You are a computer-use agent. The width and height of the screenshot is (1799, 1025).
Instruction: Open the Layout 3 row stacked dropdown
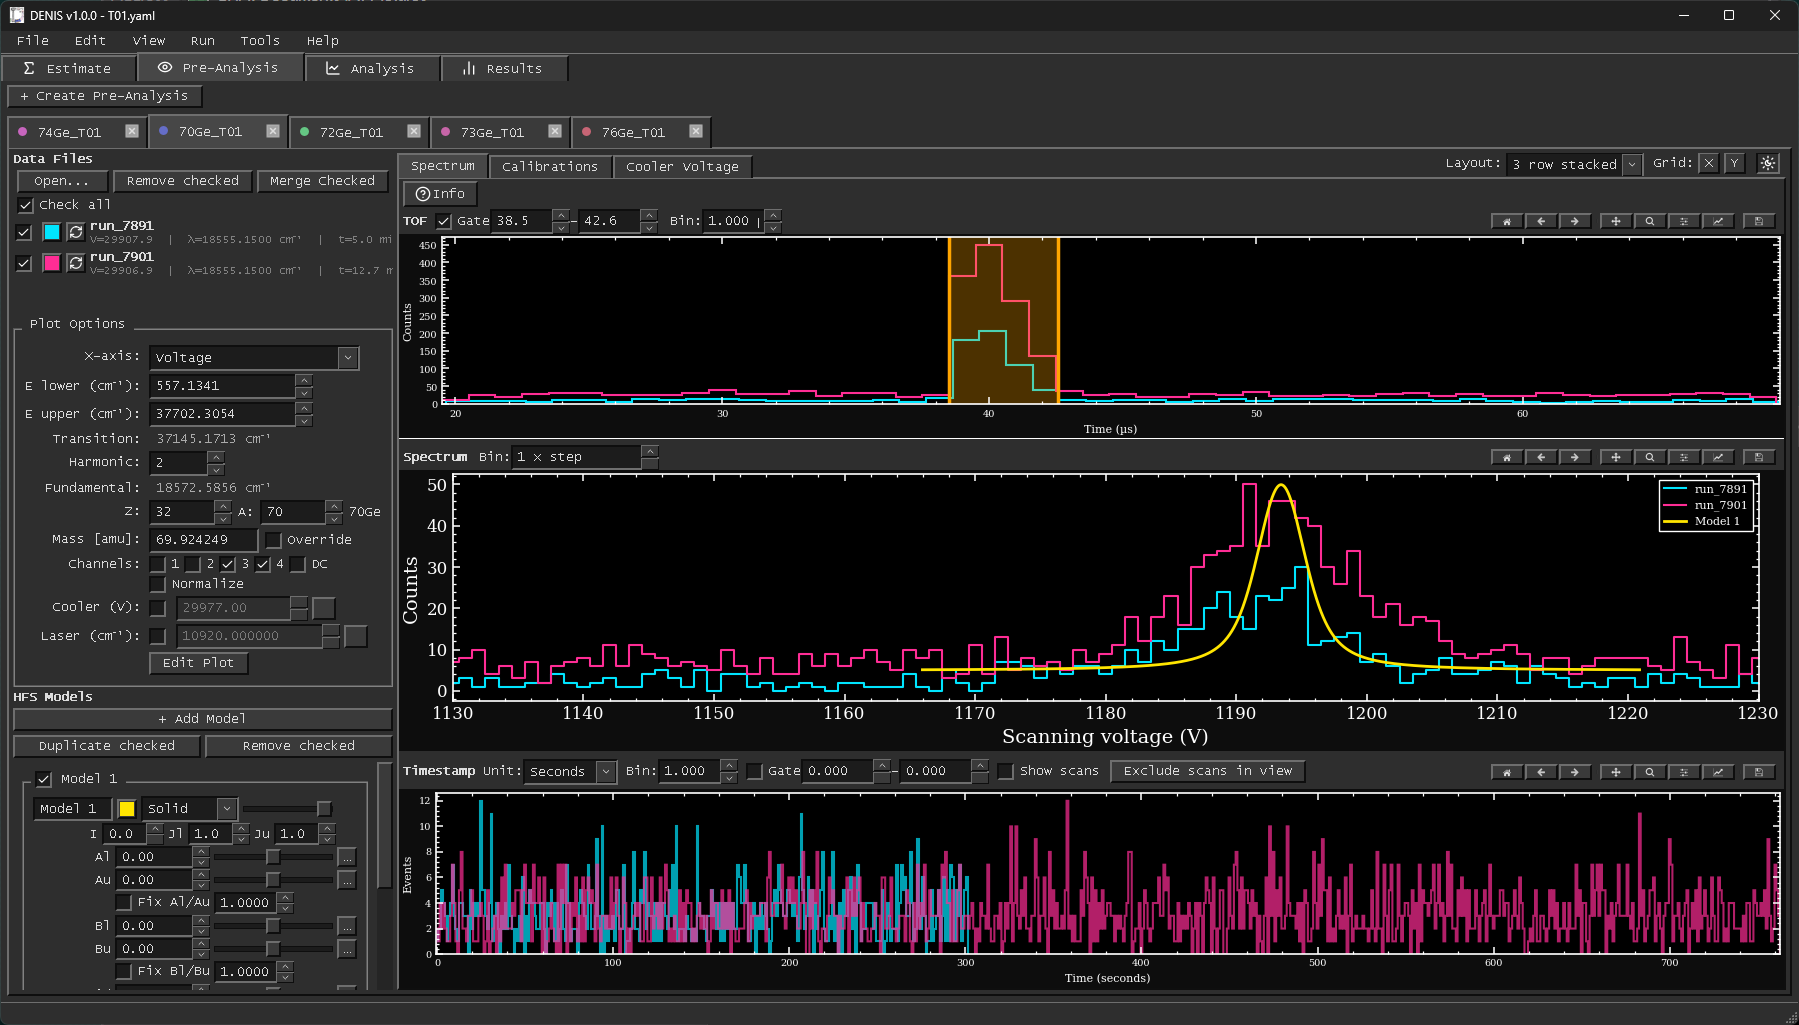pos(1574,164)
